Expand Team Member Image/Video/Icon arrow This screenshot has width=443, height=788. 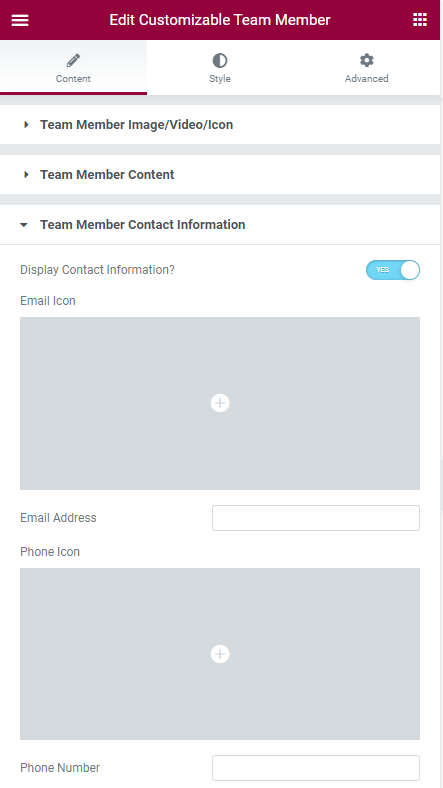[26, 125]
